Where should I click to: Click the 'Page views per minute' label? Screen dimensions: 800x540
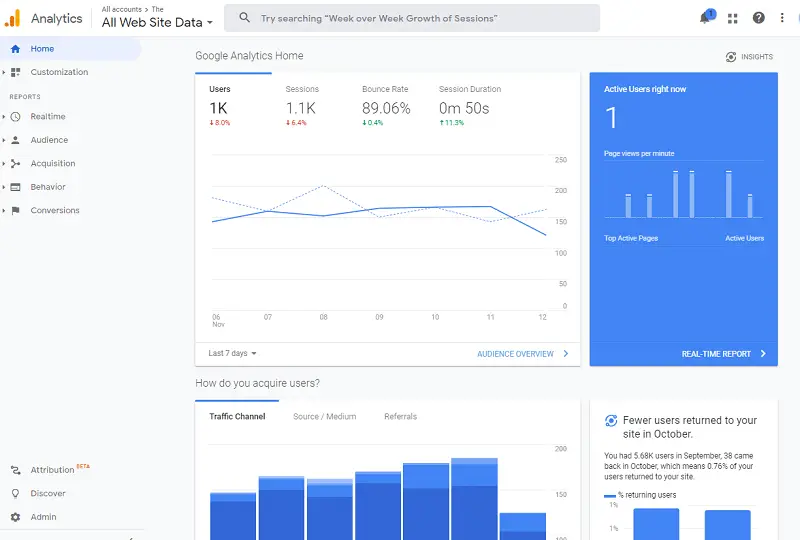tap(639, 154)
